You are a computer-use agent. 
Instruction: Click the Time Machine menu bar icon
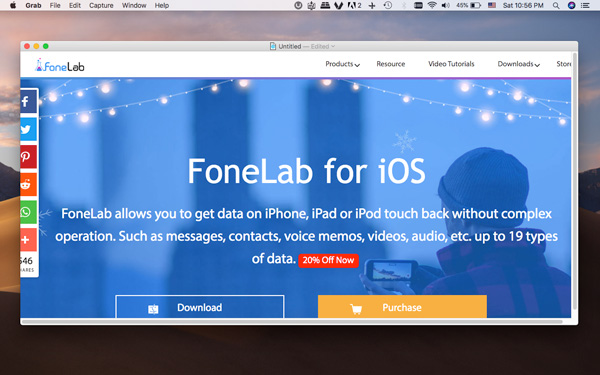(x=388, y=5)
